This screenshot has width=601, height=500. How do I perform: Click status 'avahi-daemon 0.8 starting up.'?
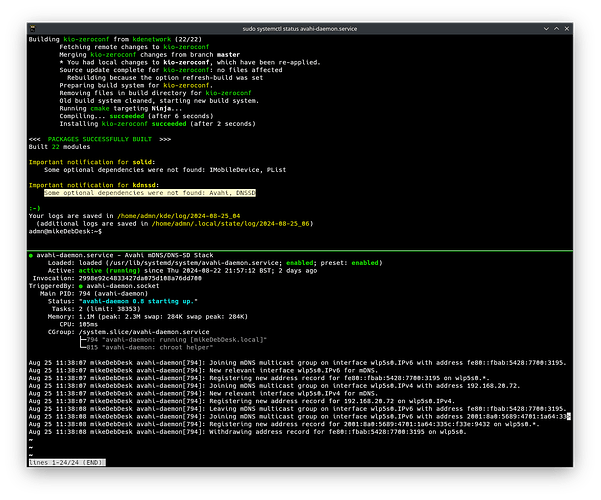tap(138, 301)
